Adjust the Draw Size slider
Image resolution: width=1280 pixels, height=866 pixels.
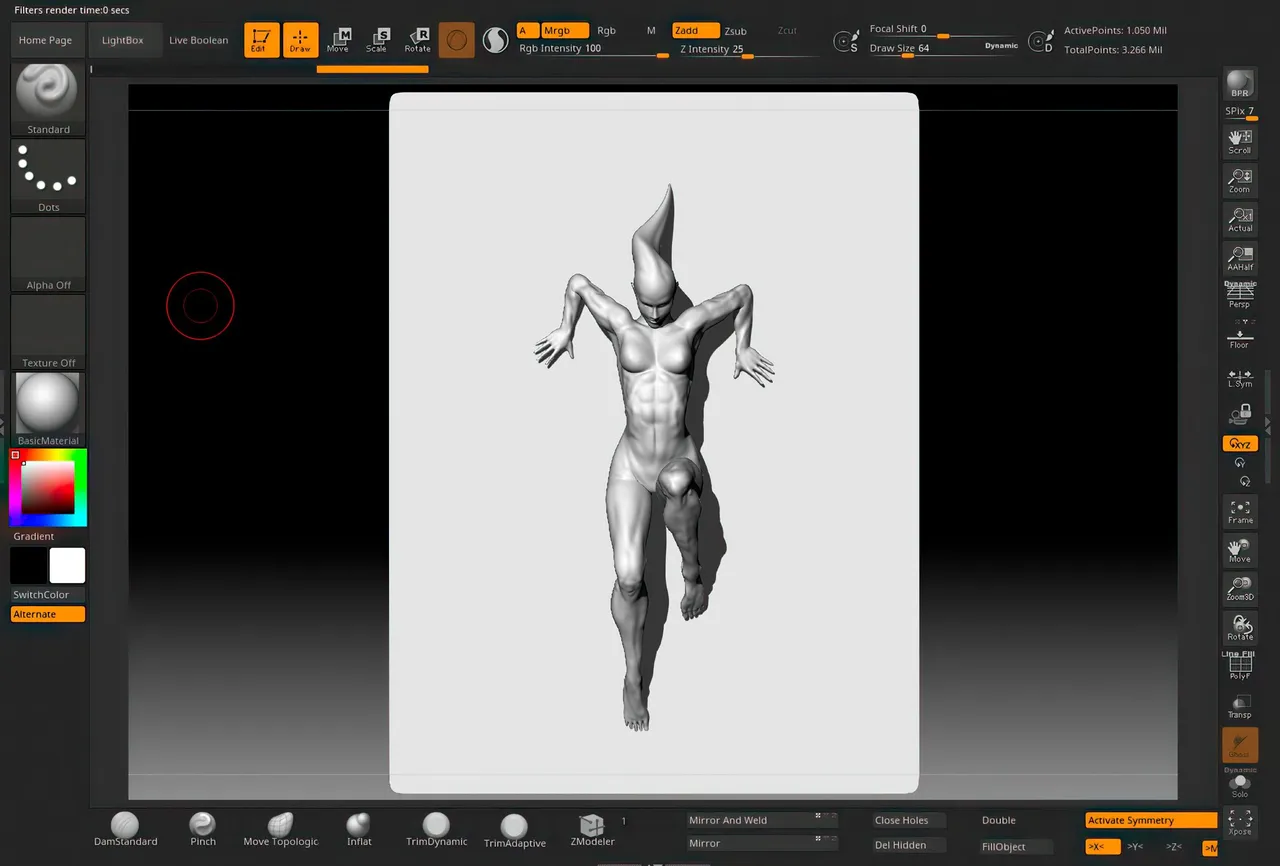924,49
